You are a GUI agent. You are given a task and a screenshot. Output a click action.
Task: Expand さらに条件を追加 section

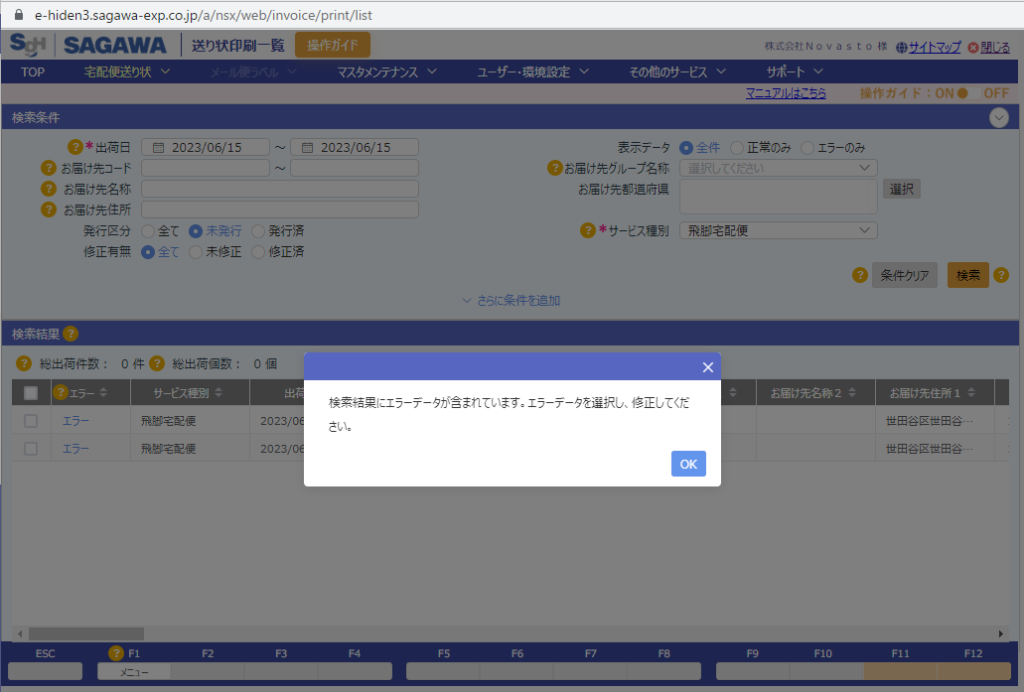[x=511, y=300]
